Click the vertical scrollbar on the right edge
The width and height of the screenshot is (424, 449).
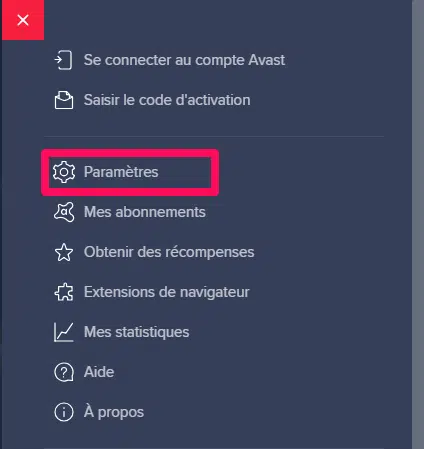tap(418, 224)
